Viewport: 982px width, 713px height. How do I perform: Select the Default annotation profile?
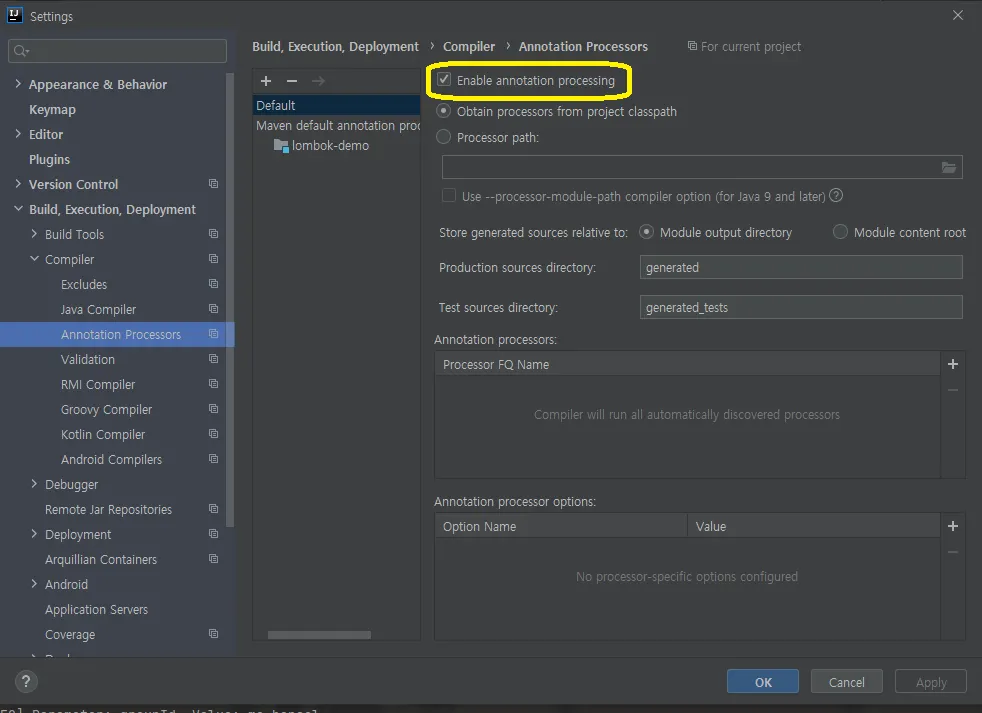(x=336, y=105)
